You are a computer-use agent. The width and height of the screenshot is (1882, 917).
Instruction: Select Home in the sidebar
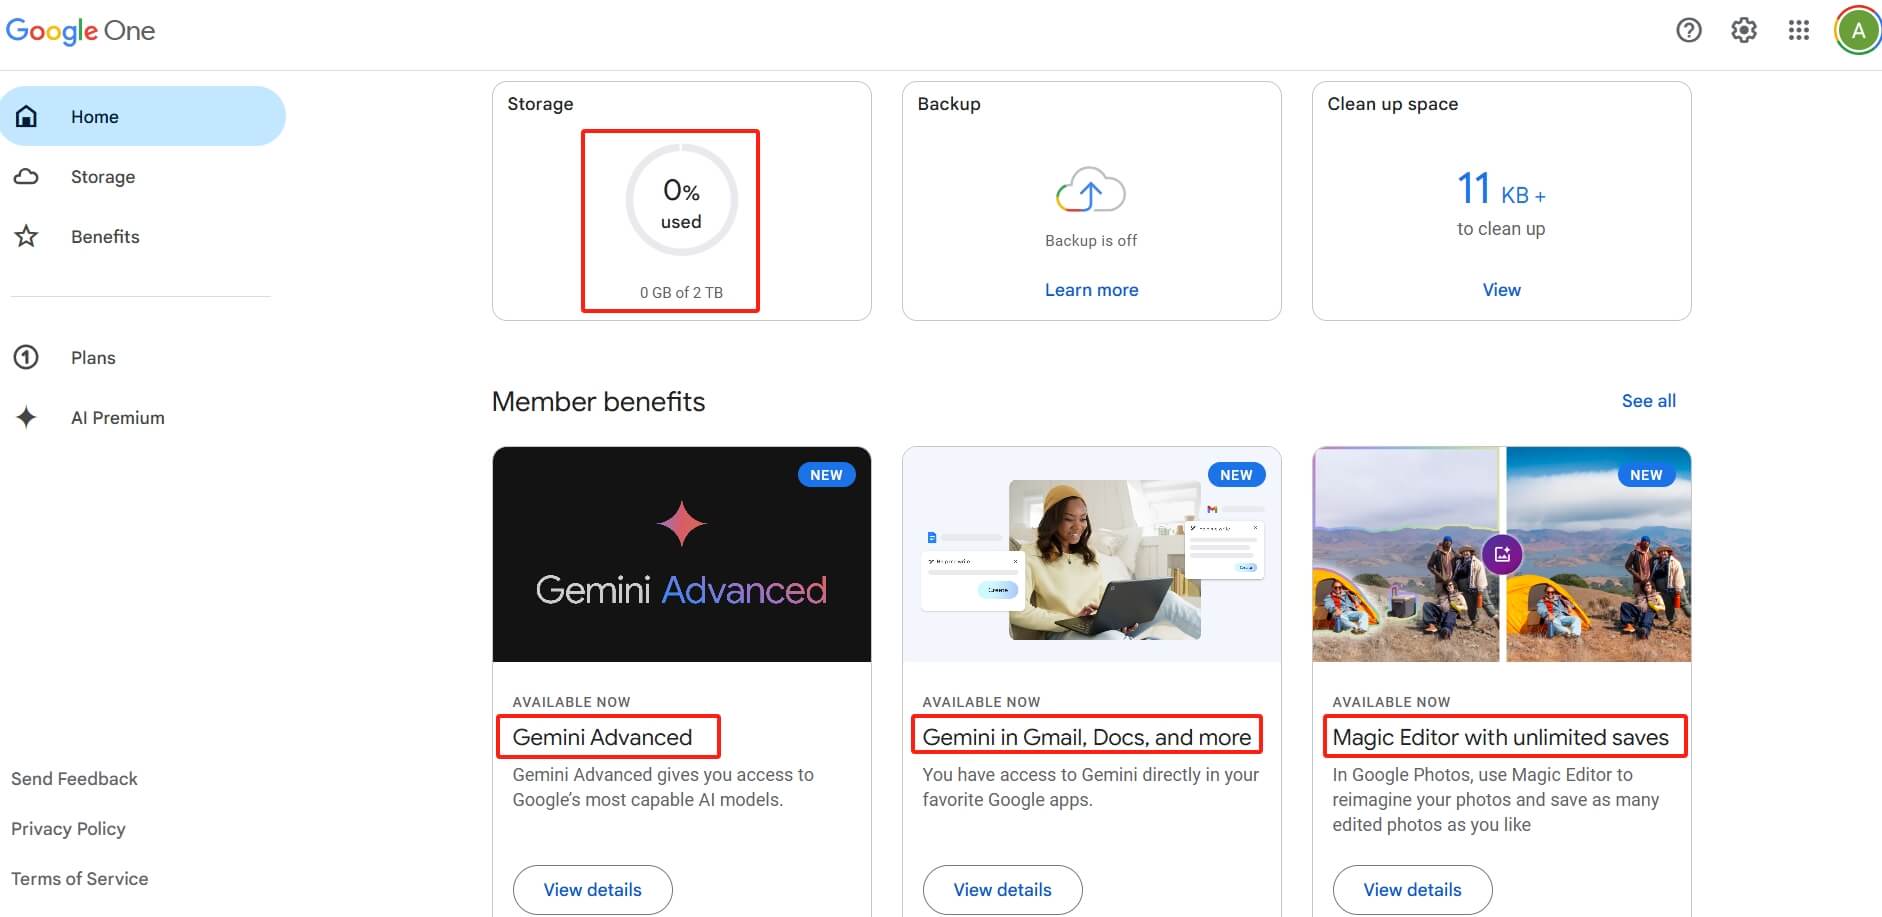click(x=143, y=116)
